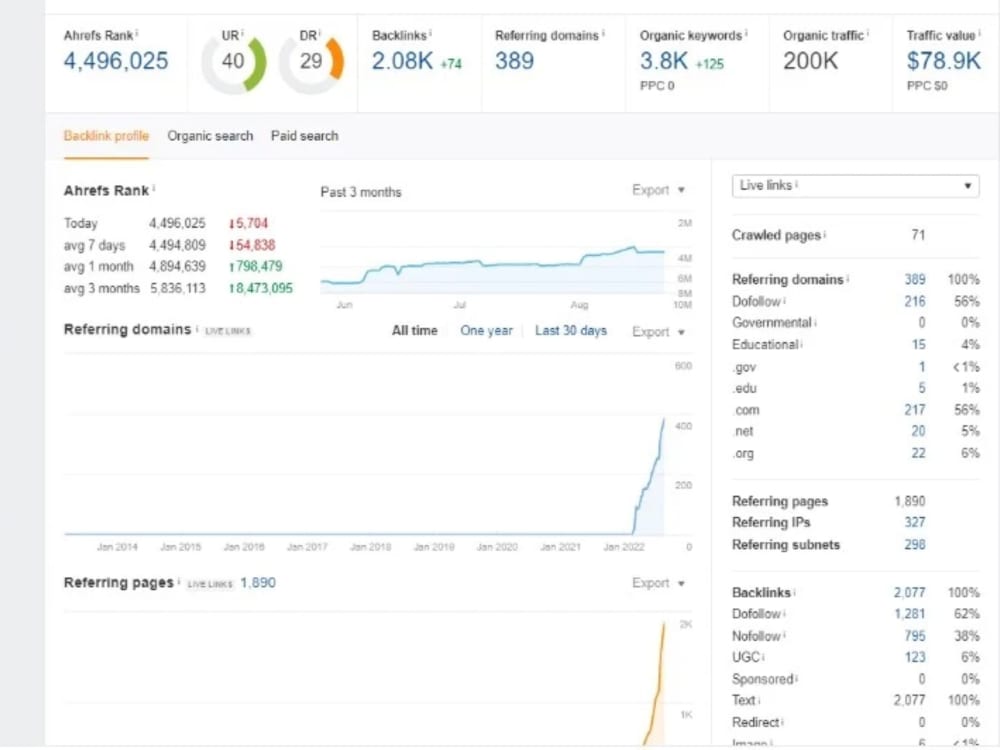Click info icon beside Referring domains header metric

pyautogui.click(x=603, y=33)
